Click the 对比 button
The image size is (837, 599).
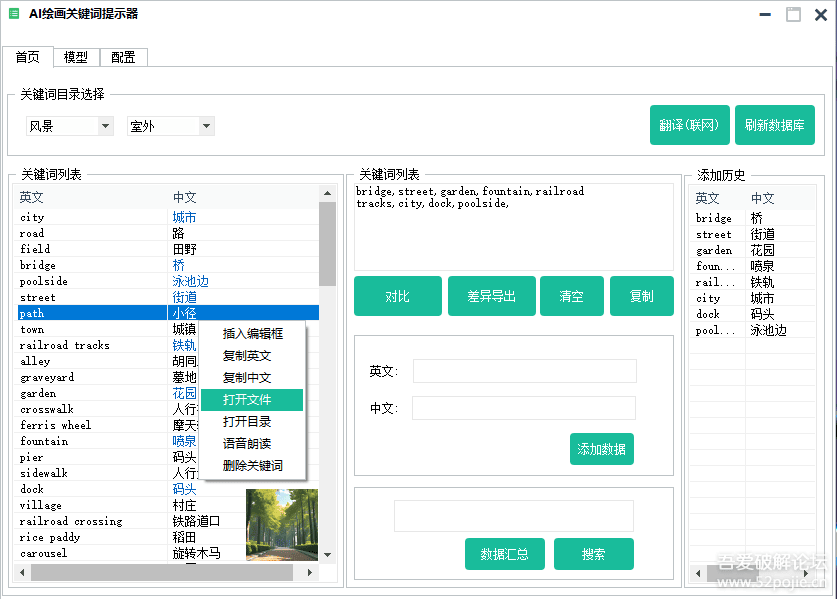coord(397,296)
